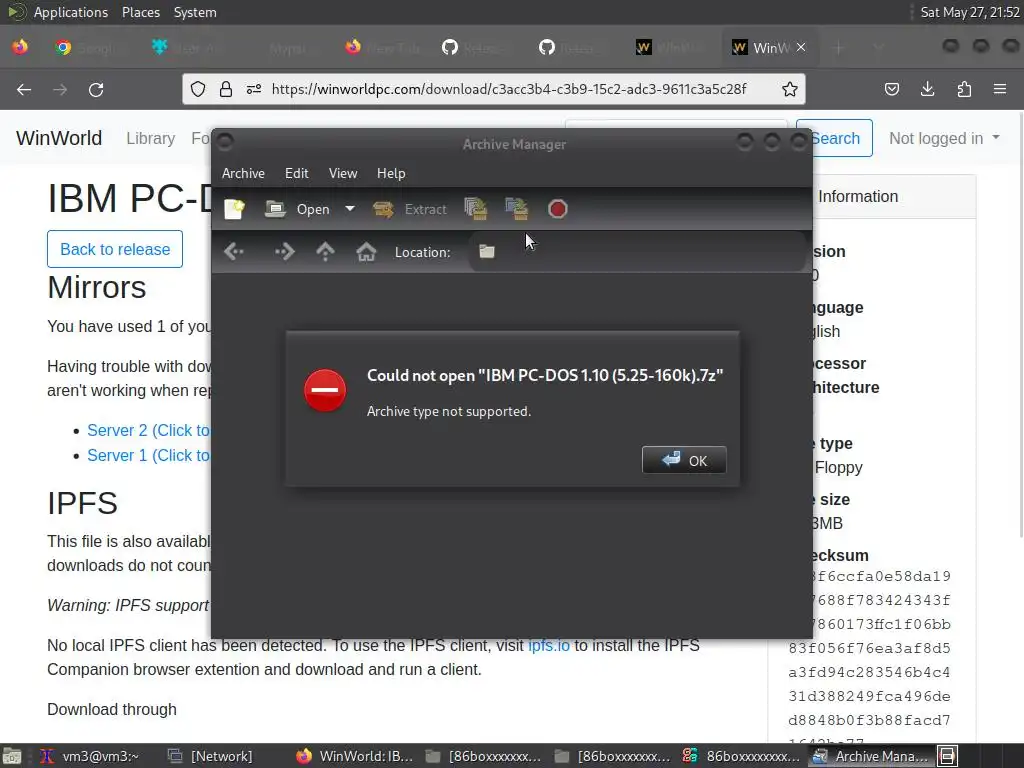The height and width of the screenshot is (768, 1024).
Task: Open the View menu in Archive Manager
Action: pos(343,173)
